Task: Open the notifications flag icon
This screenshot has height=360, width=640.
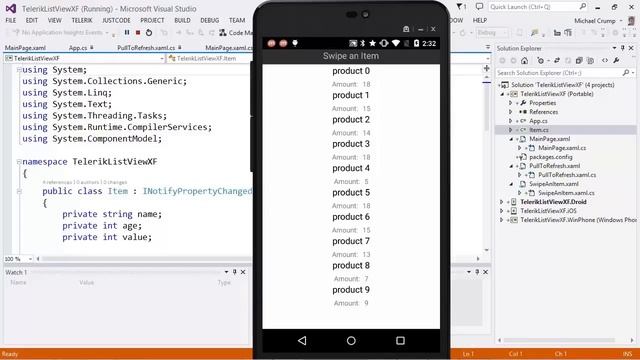Action: [461, 7]
